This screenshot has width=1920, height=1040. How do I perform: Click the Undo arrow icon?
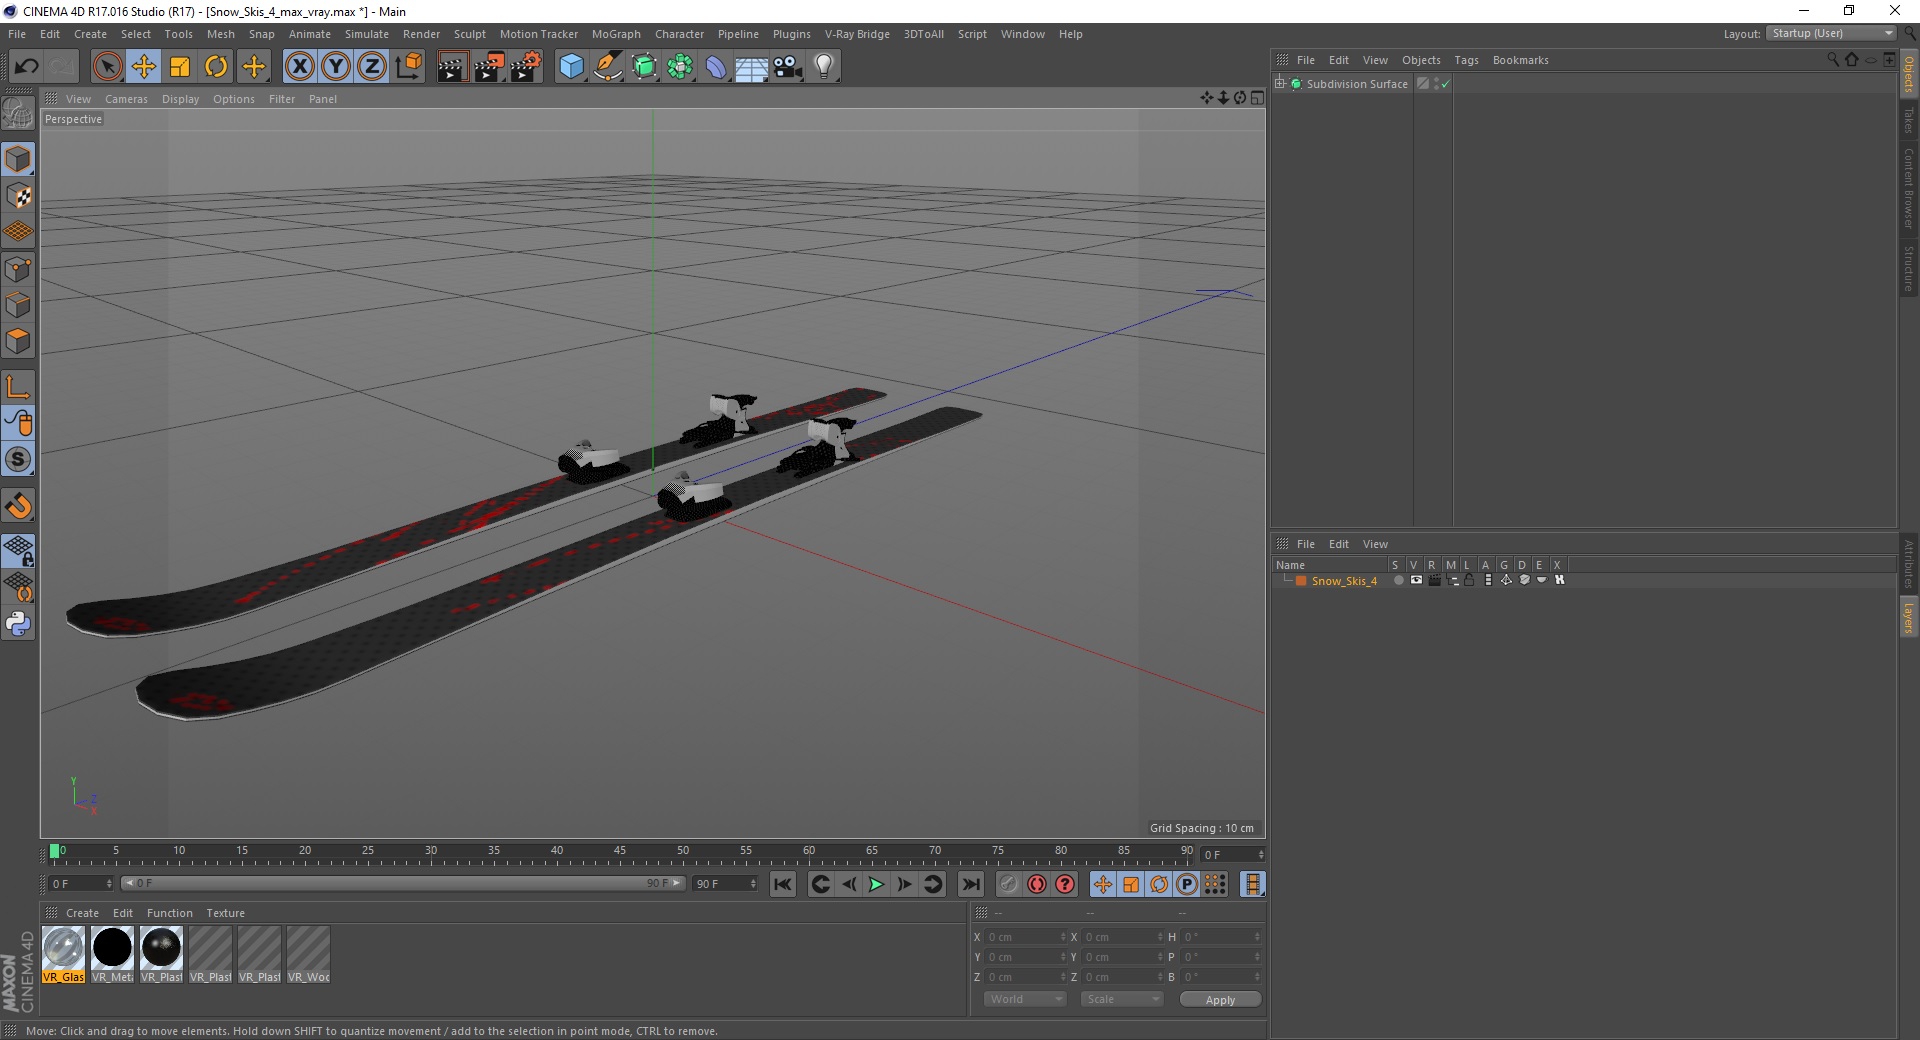(x=27, y=67)
